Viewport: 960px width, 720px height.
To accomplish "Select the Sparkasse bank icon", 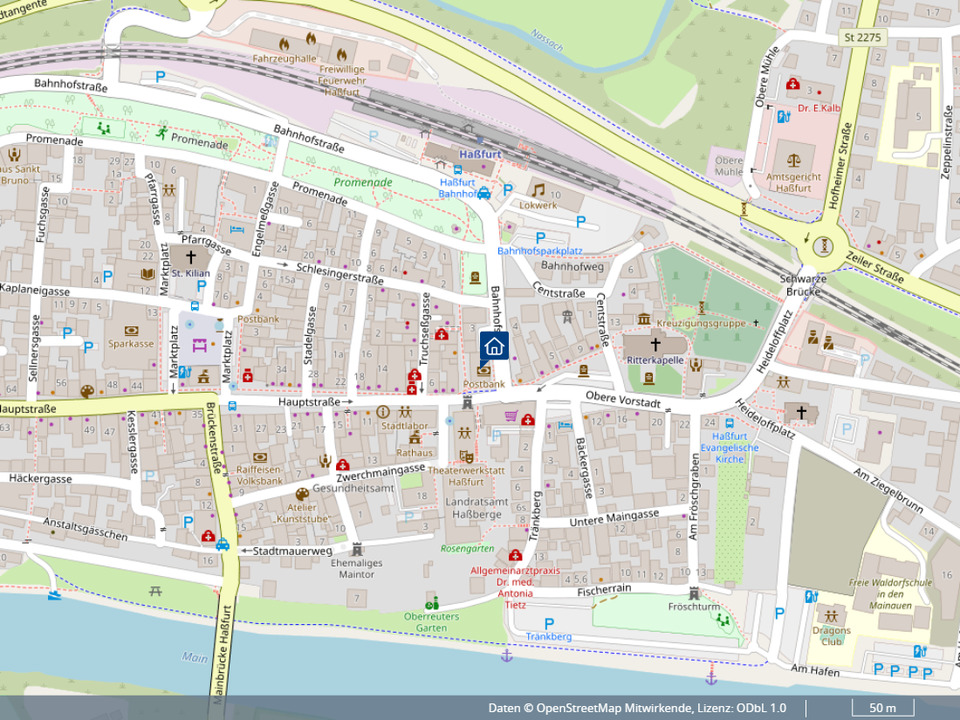I will 131,330.
